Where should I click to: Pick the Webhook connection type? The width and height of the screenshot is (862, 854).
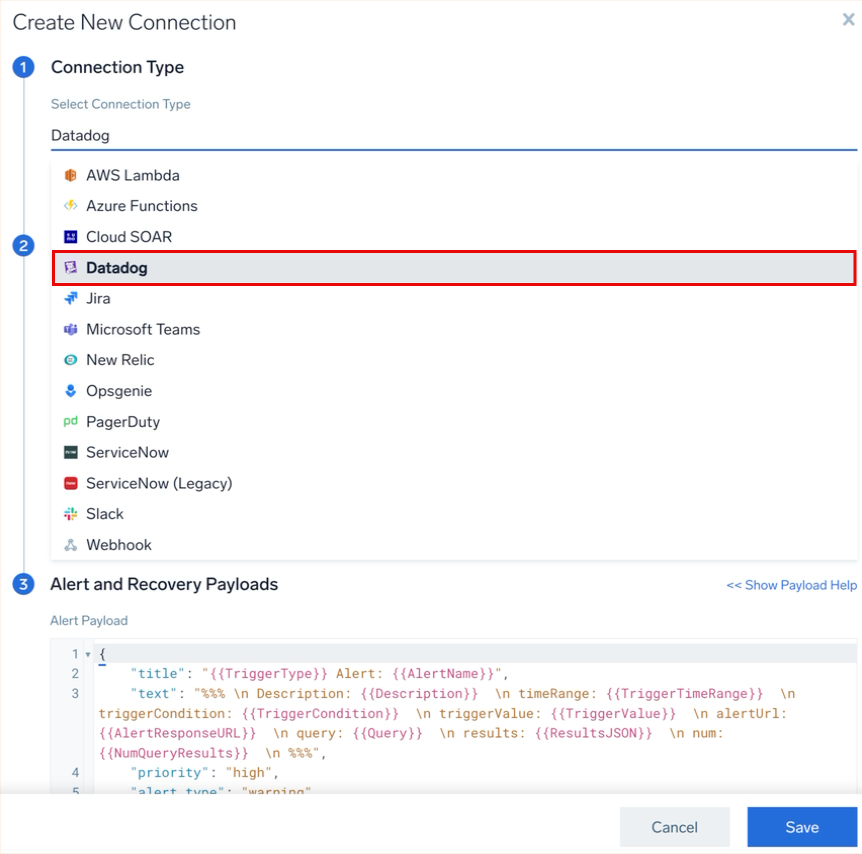pyautogui.click(x=118, y=545)
